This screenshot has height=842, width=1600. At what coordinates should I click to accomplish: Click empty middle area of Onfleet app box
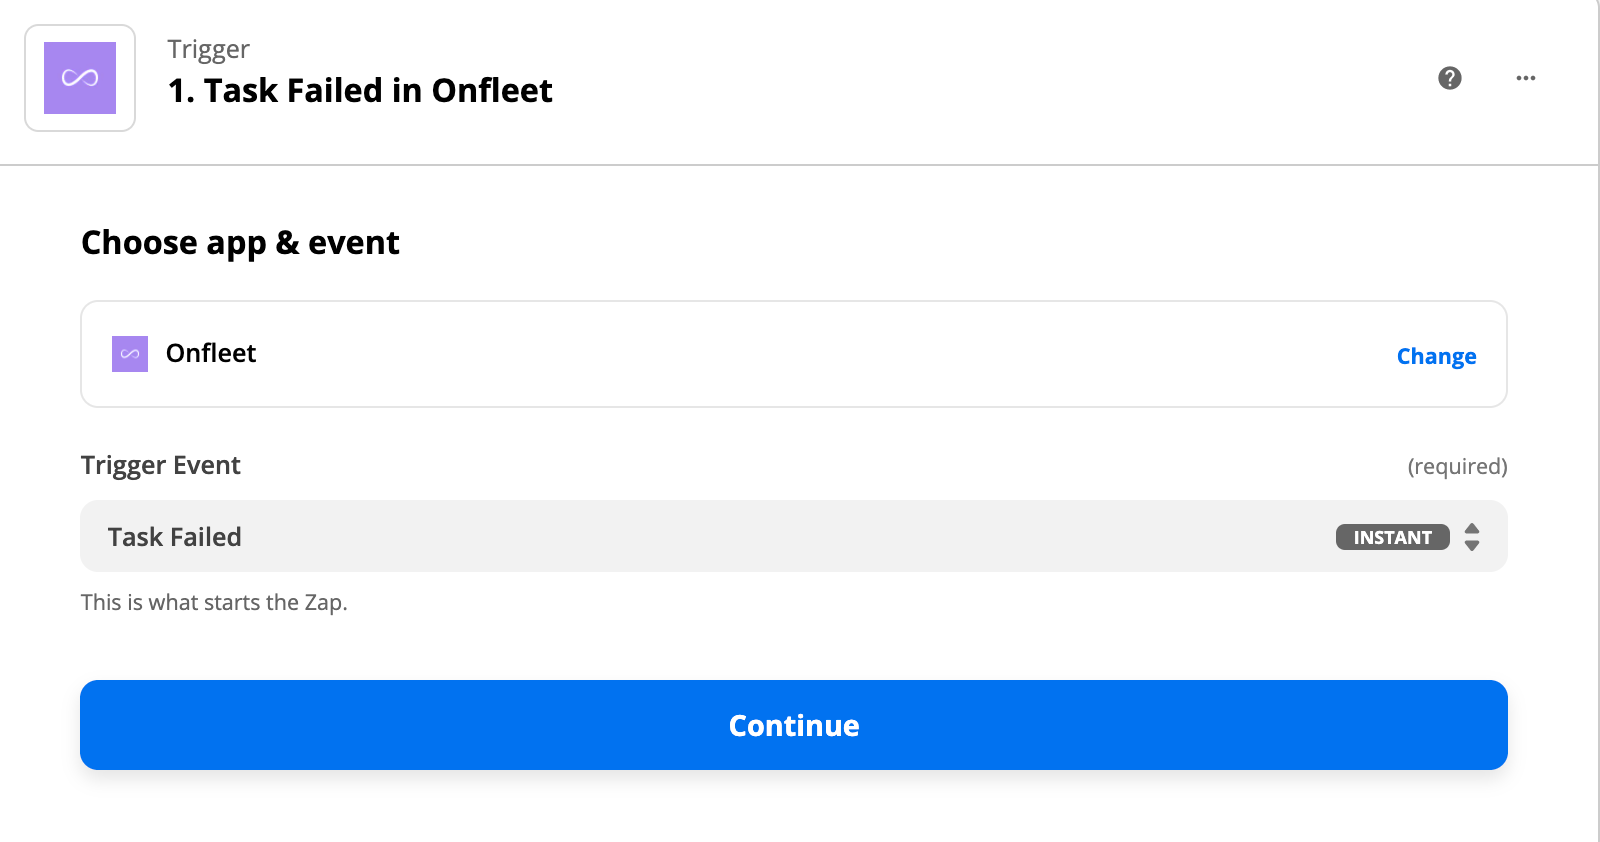pos(800,354)
